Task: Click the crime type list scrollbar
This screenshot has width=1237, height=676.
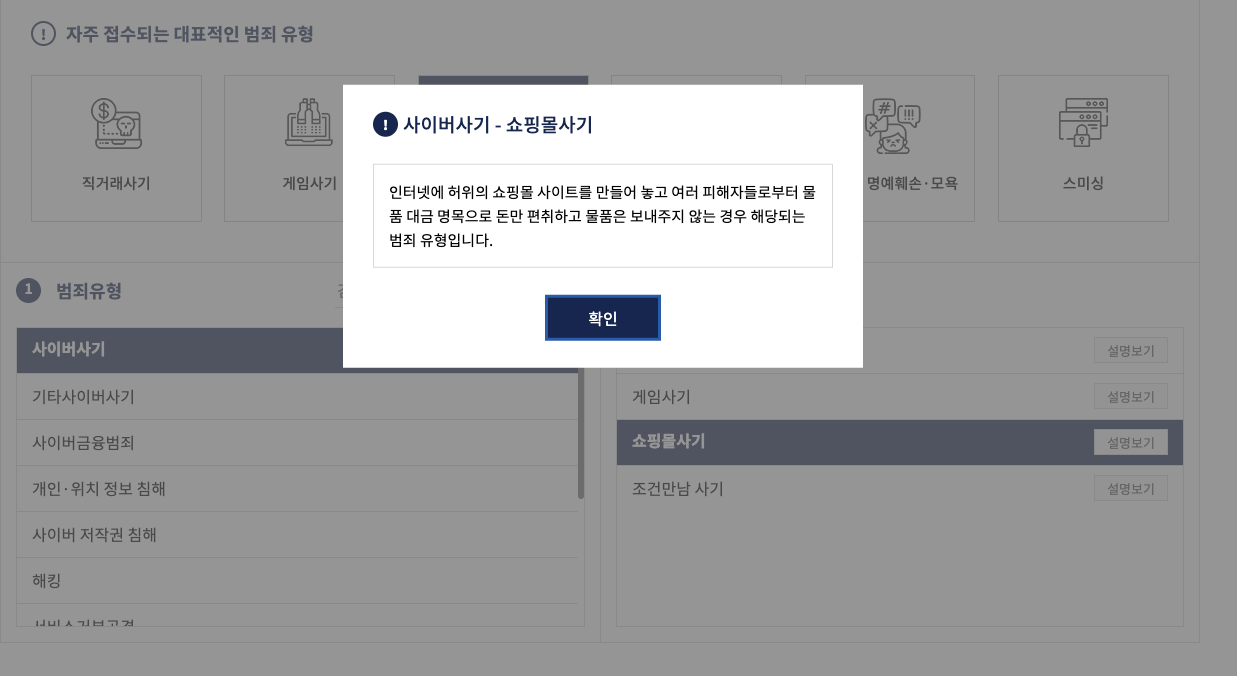Action: pyautogui.click(x=581, y=433)
